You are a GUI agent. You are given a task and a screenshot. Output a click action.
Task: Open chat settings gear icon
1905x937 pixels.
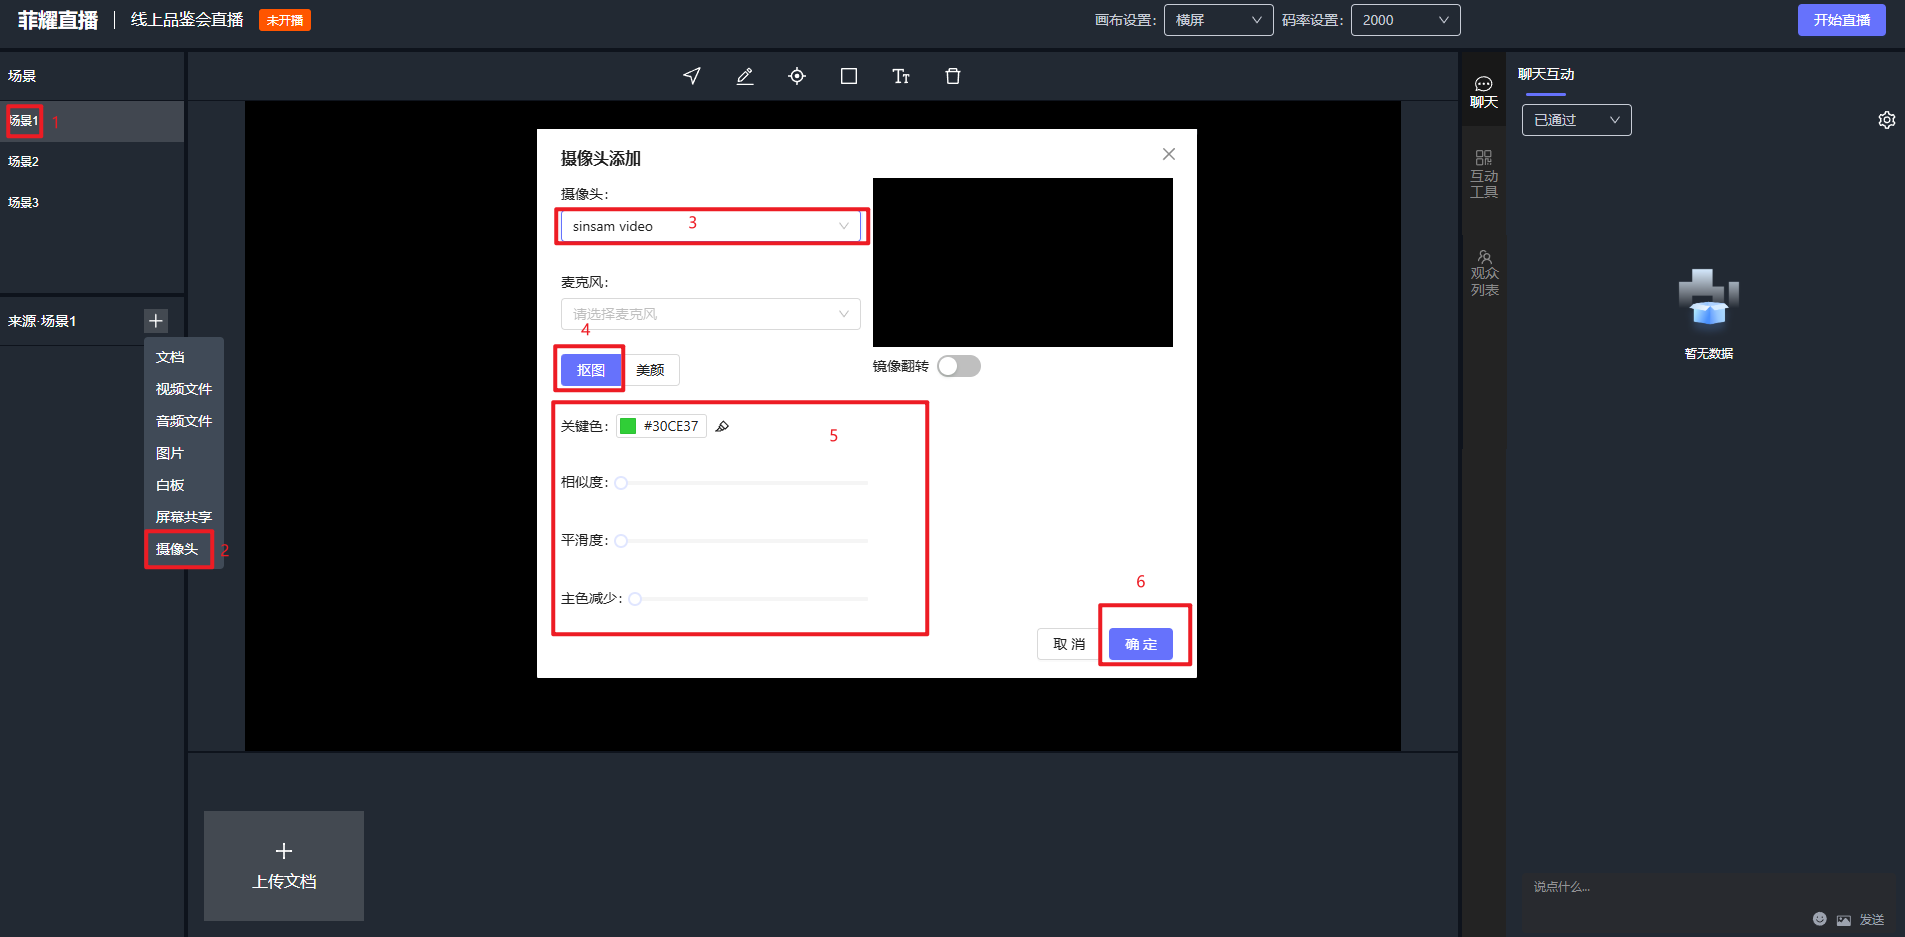pyautogui.click(x=1886, y=120)
